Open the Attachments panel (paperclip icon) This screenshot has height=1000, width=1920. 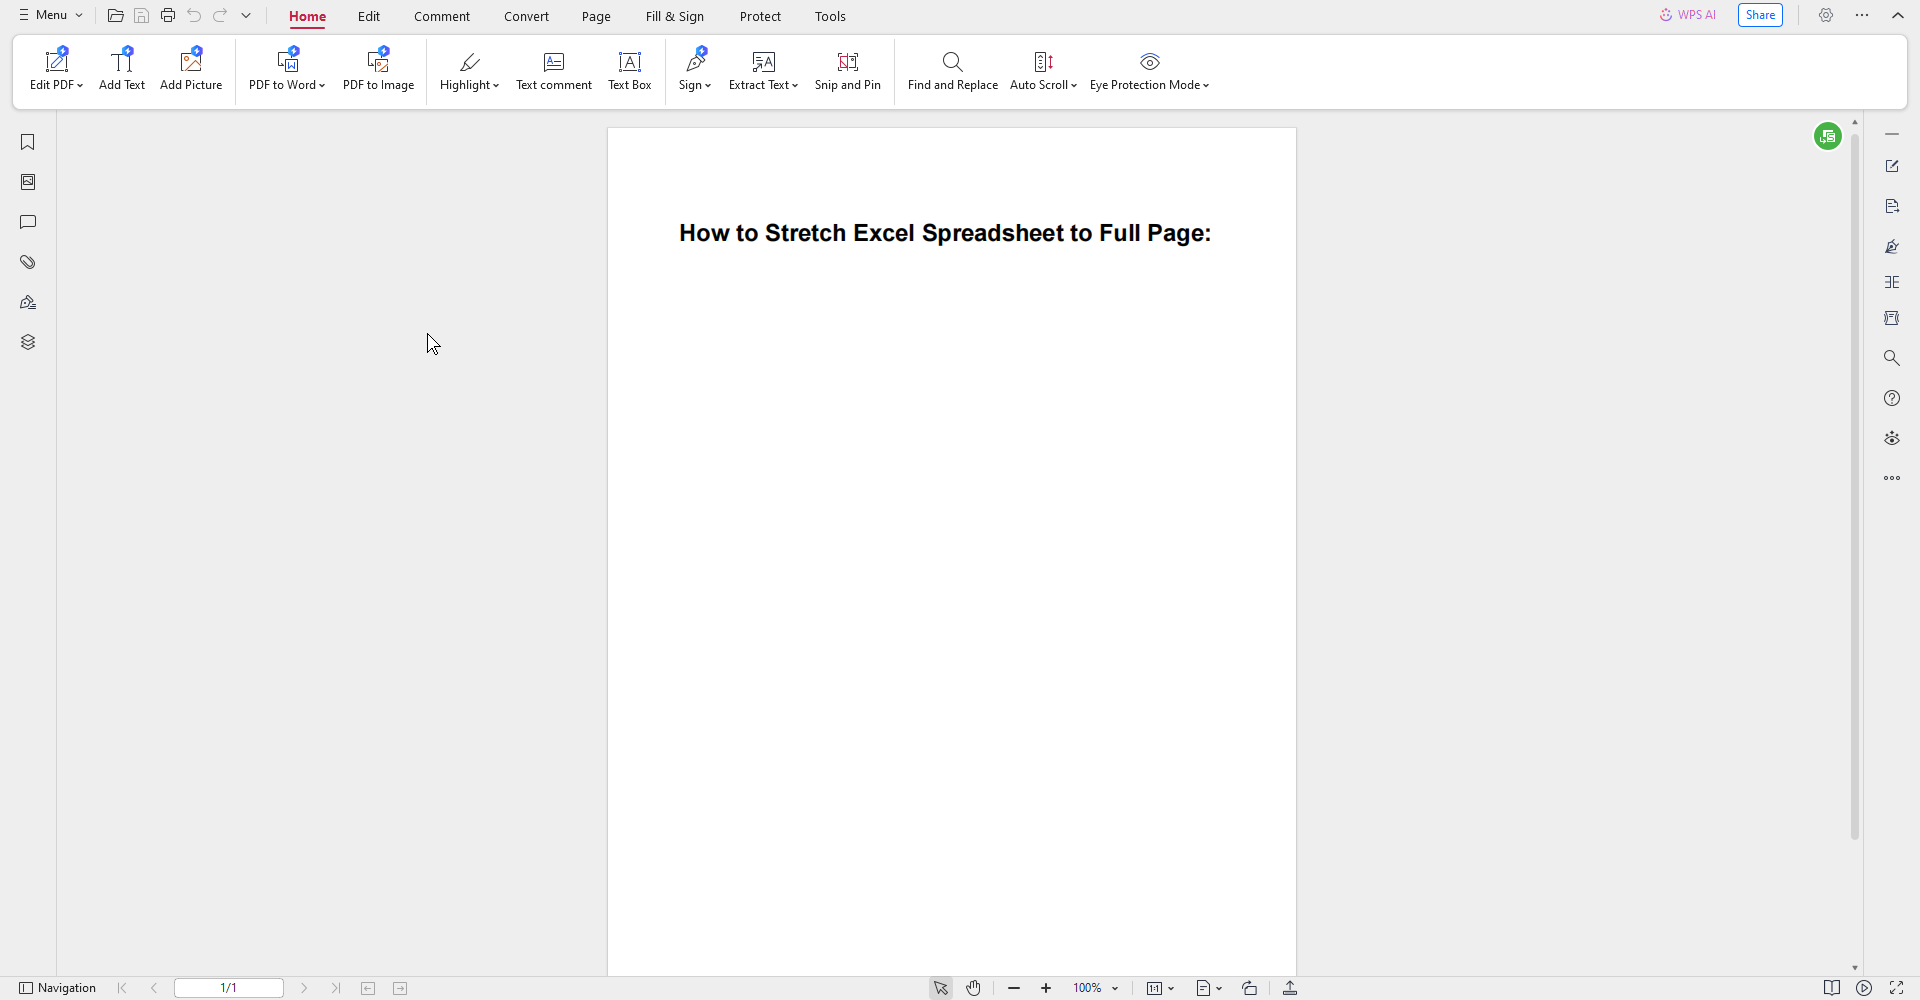tap(28, 262)
